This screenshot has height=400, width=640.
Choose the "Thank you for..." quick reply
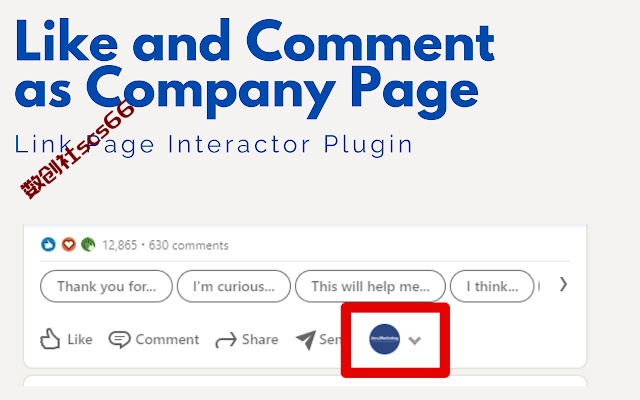106,286
